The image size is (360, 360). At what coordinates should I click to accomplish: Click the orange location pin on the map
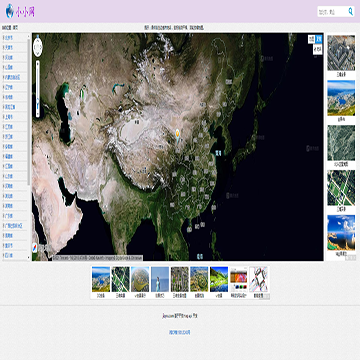tap(178, 134)
